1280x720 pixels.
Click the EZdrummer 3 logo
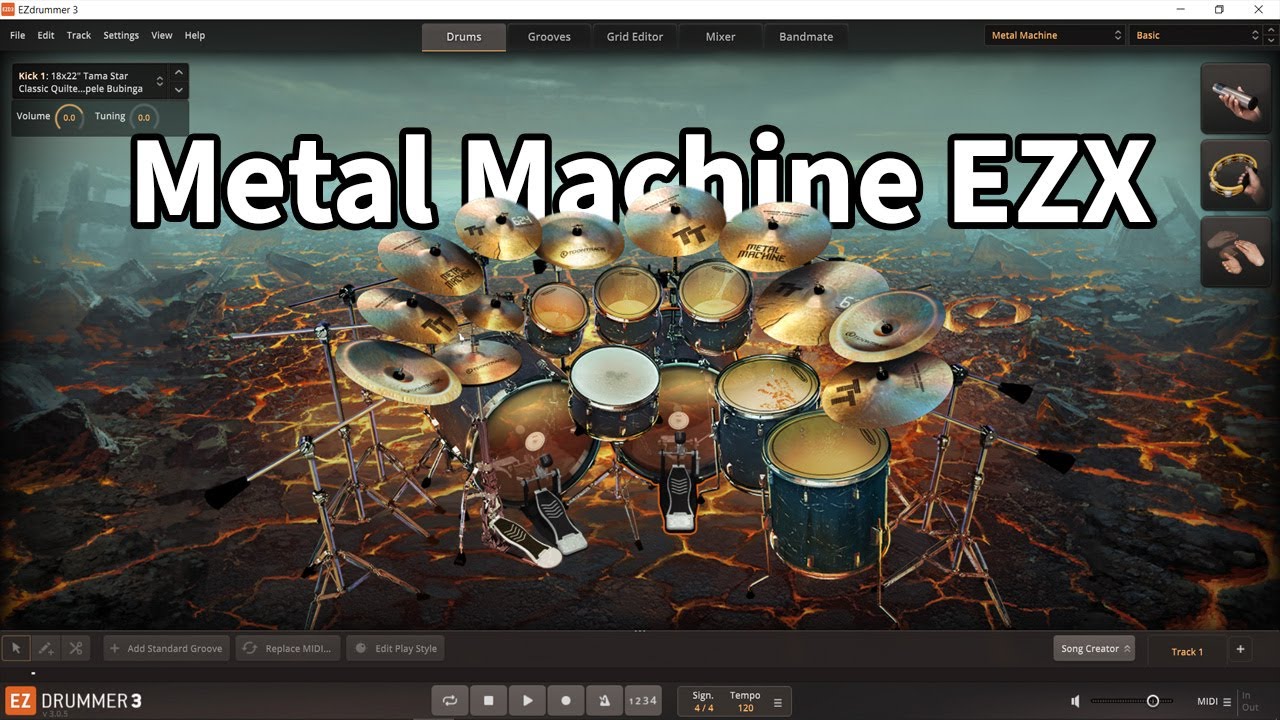coord(73,701)
